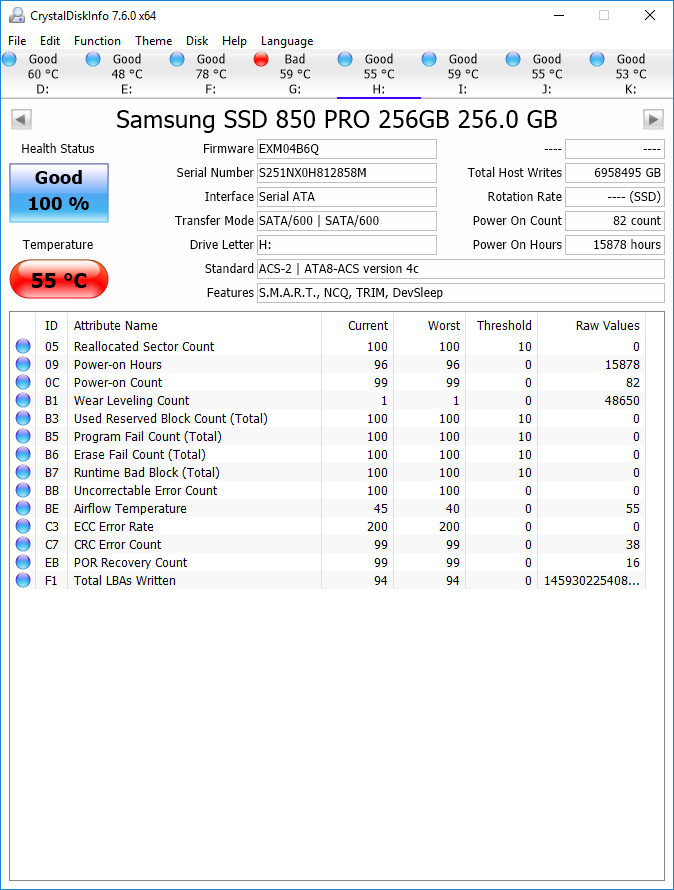
Task: Click the Power On Hours value
Action: tap(615, 245)
